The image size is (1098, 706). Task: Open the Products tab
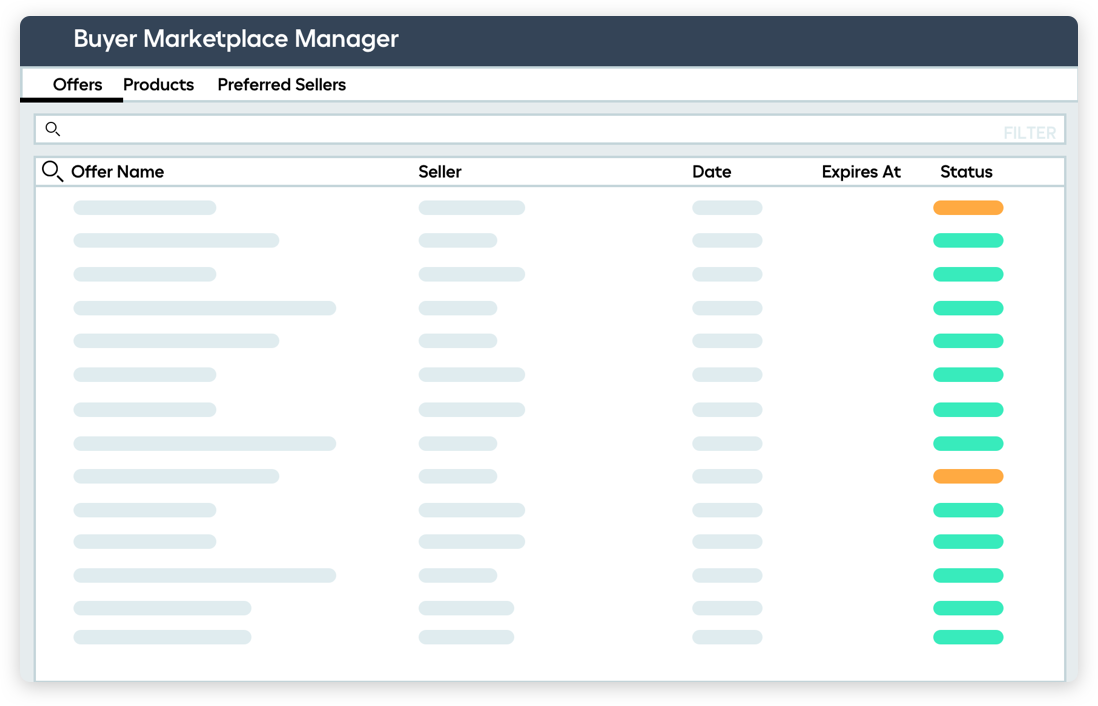coord(158,85)
